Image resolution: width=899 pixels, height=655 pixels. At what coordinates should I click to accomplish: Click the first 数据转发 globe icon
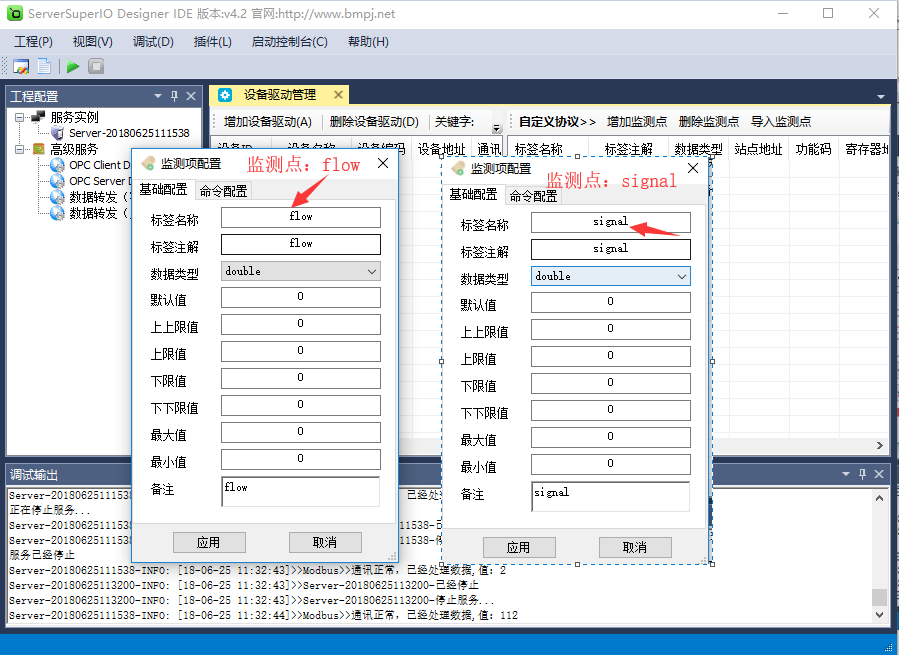click(57, 197)
